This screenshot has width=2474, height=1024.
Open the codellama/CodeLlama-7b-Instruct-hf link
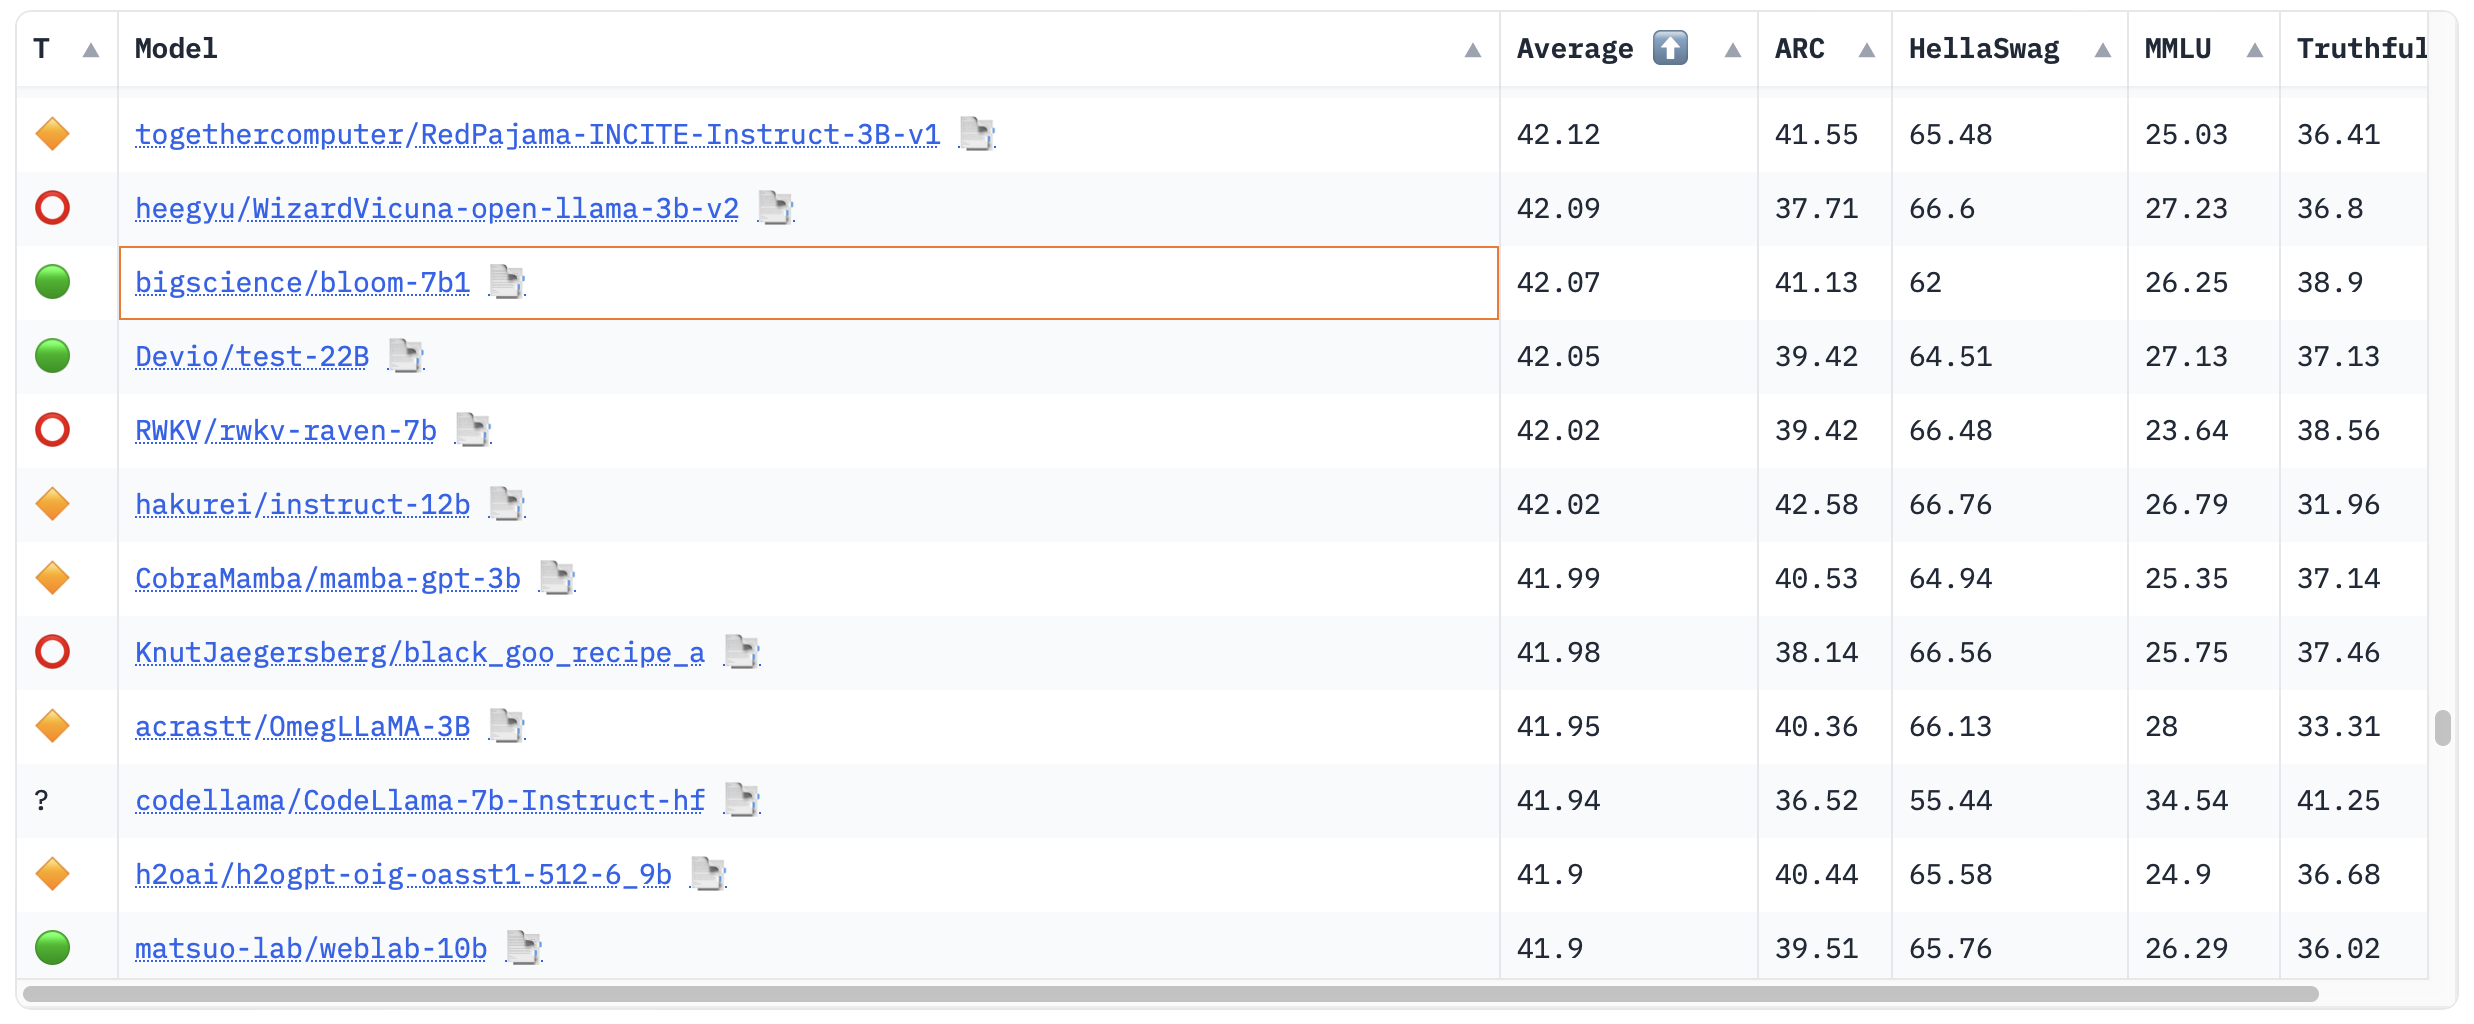tap(420, 801)
